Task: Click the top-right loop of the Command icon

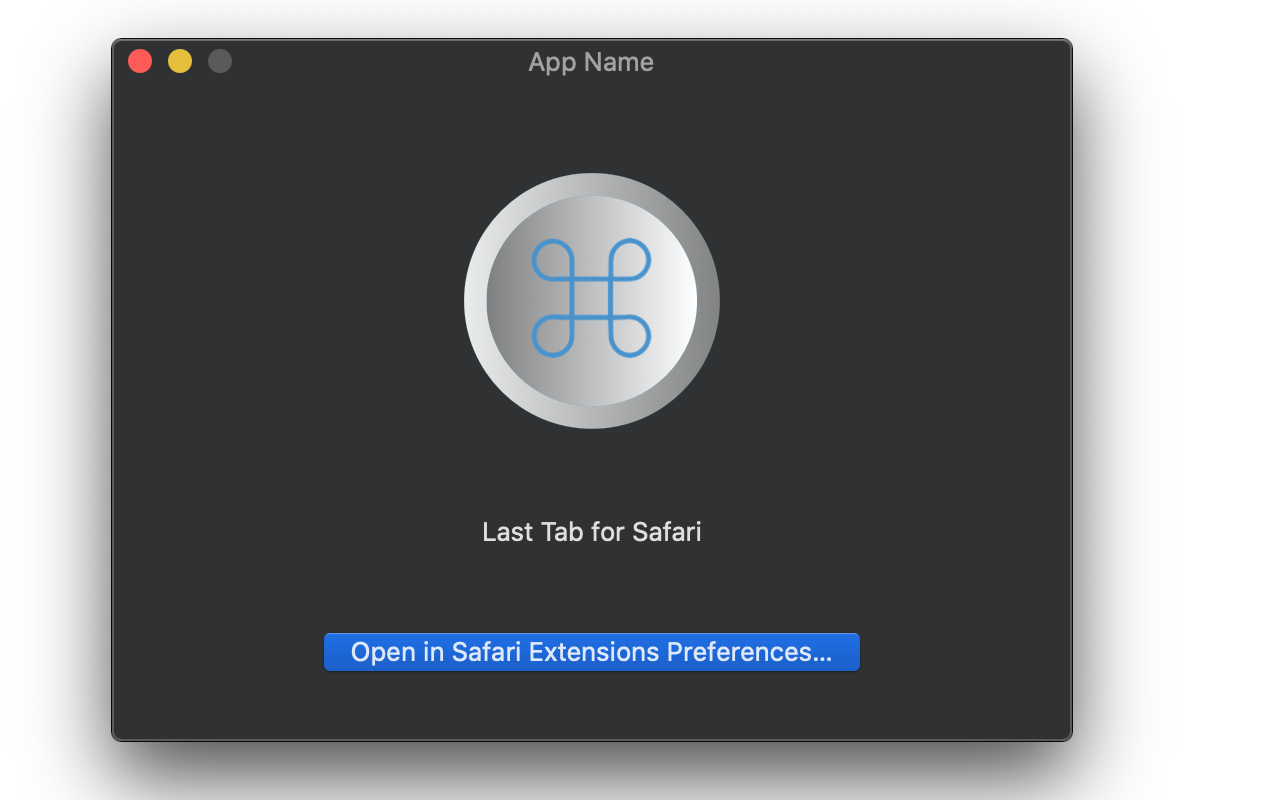Action: click(631, 260)
